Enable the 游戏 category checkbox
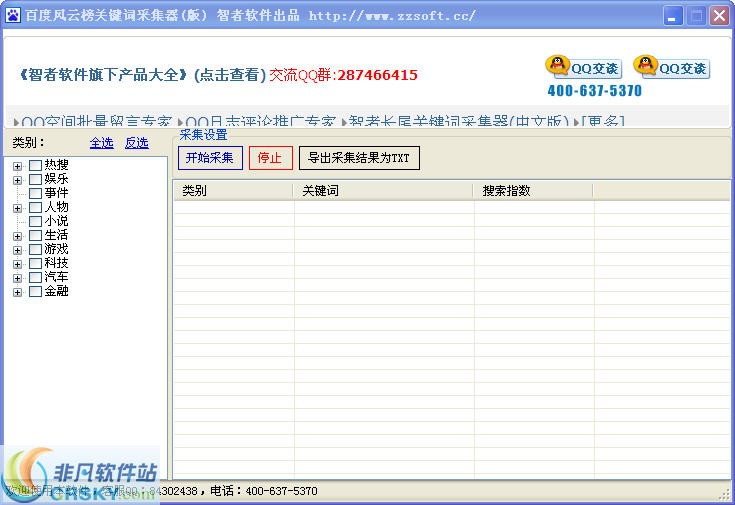This screenshot has height=505, width=735. 35,249
